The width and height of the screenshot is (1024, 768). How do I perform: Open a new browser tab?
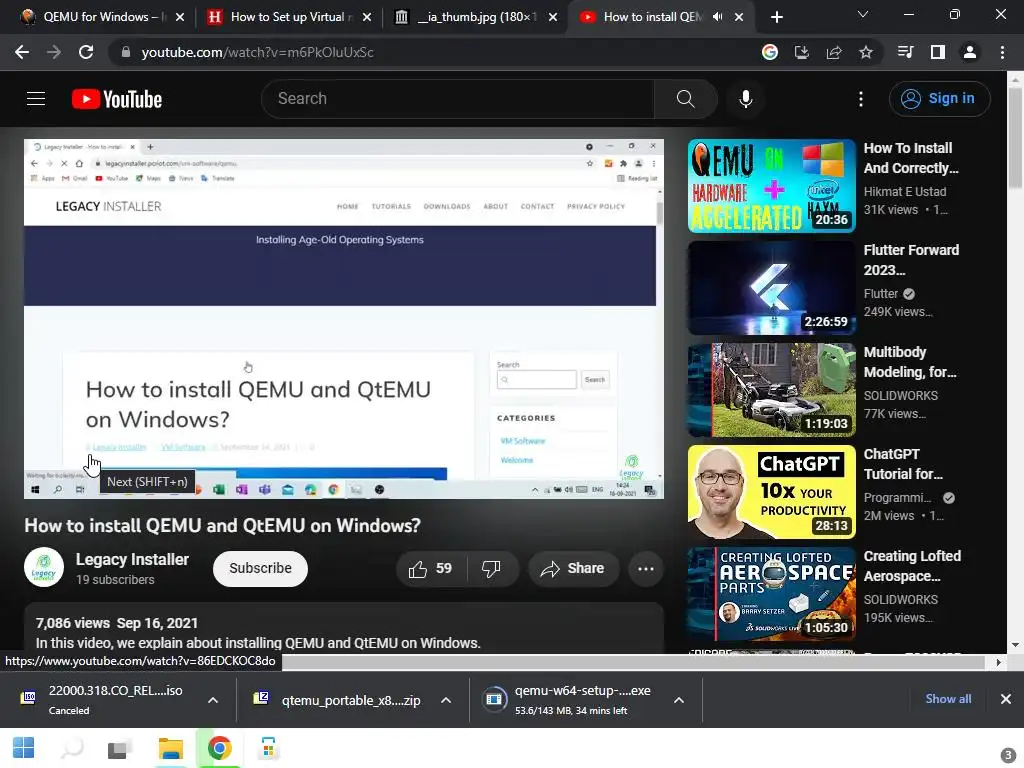776,17
